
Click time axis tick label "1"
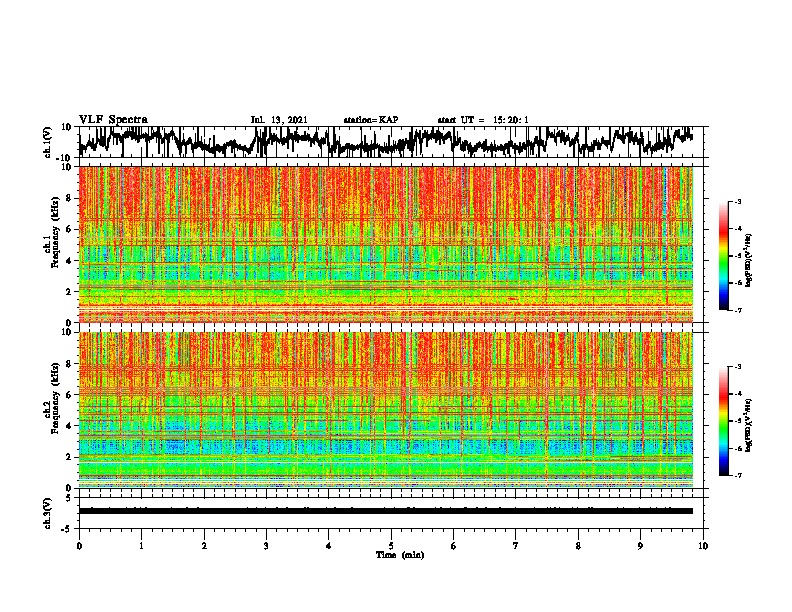point(141,546)
